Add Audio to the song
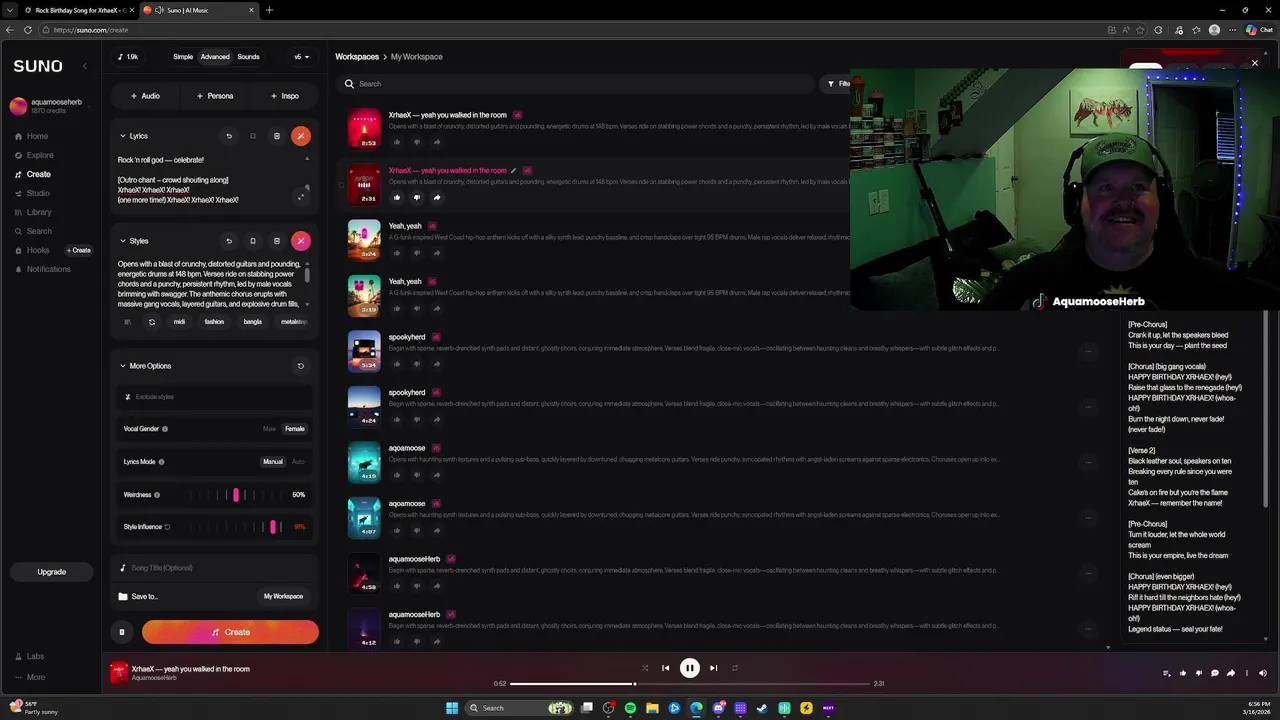1280x720 pixels. (145, 96)
